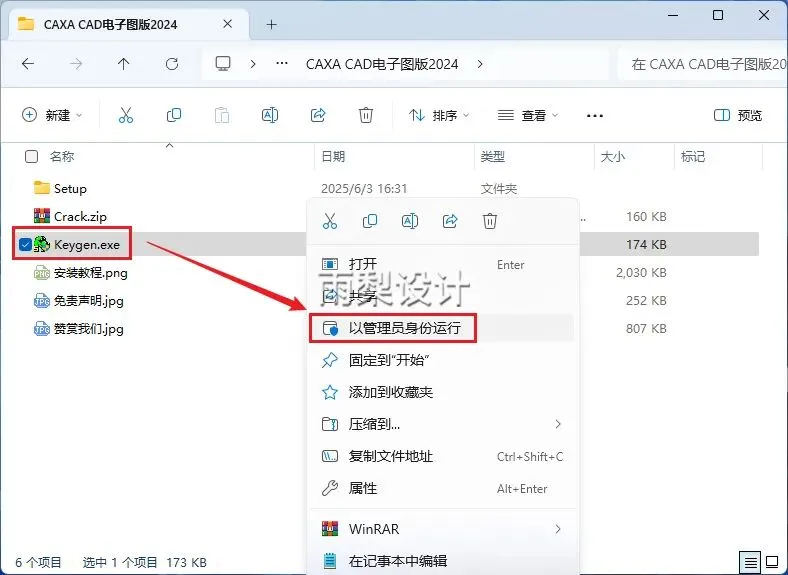The height and width of the screenshot is (575, 788).
Task: Expand the WinRAR submenu
Action: pyautogui.click(x=558, y=529)
